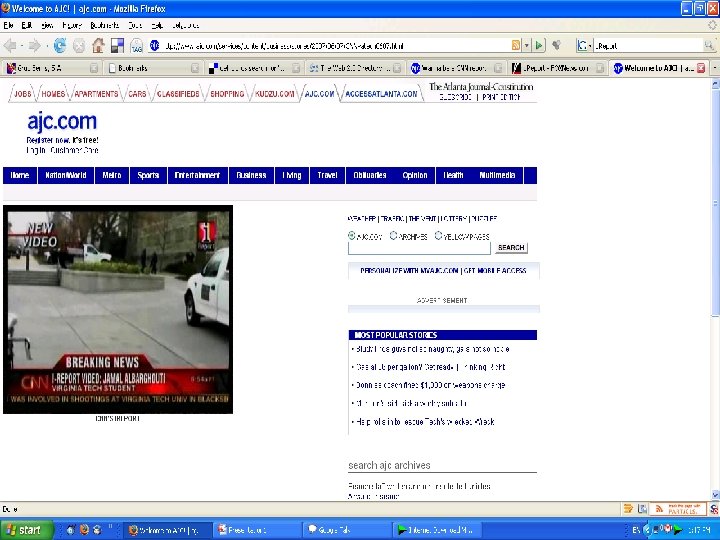Click the SEARCH button

(511, 248)
